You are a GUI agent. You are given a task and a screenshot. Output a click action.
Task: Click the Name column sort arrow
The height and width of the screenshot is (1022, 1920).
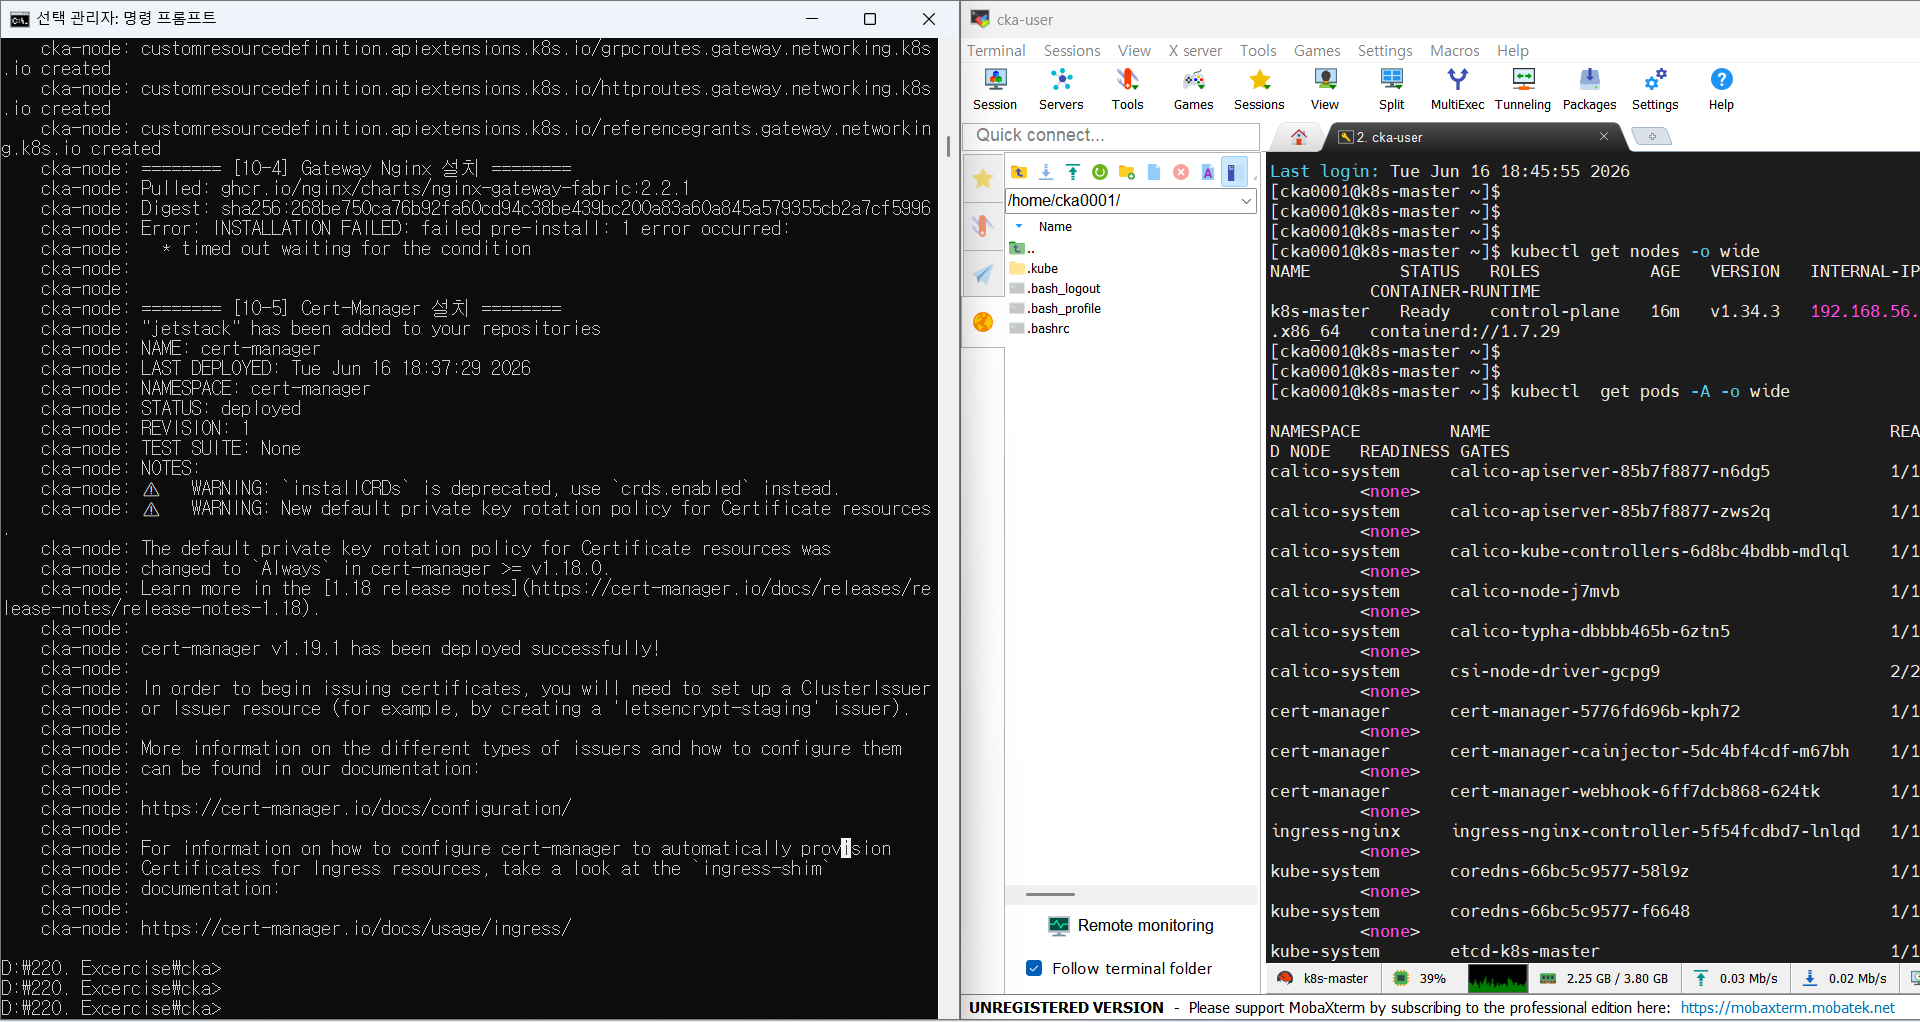(1019, 227)
